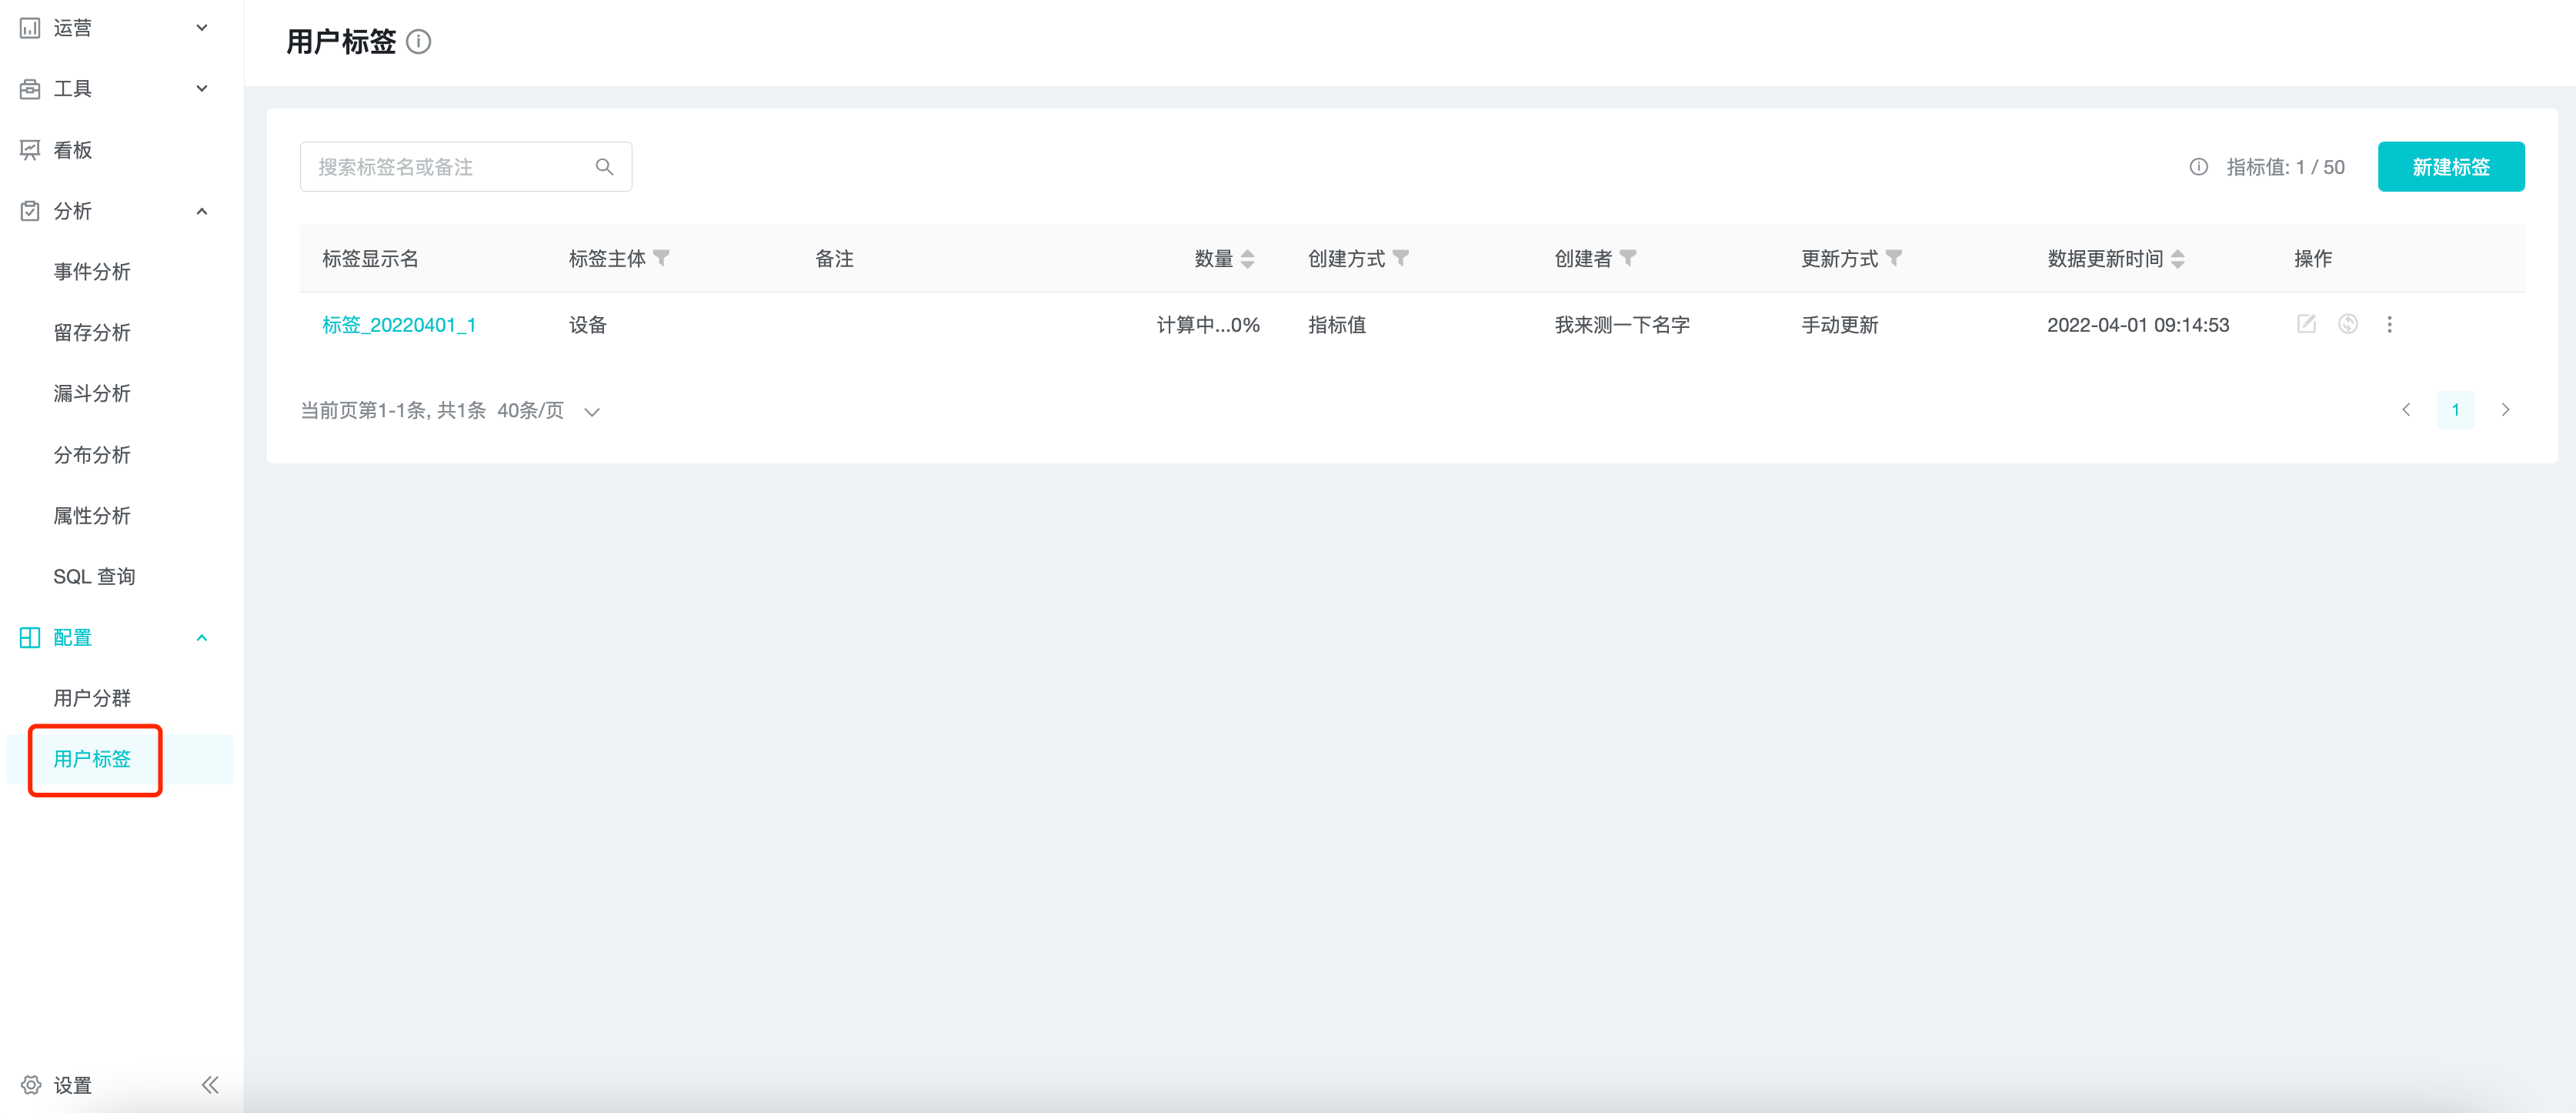Open the 40条/页 page size dropdown
Viewport: 2576px width, 1113px height.
coord(548,411)
